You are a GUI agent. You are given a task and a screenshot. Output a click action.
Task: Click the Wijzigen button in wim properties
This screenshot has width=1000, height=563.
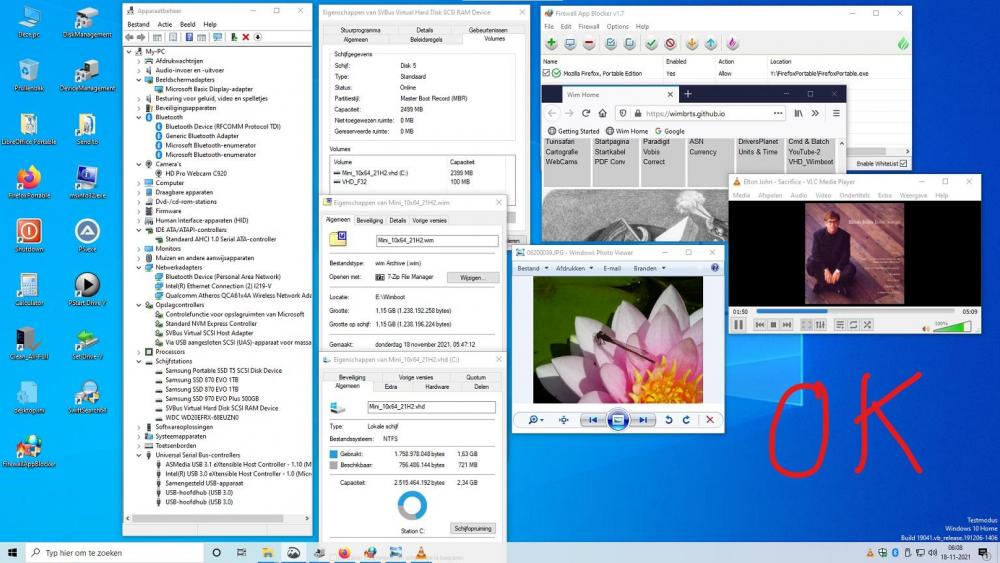tap(472, 277)
